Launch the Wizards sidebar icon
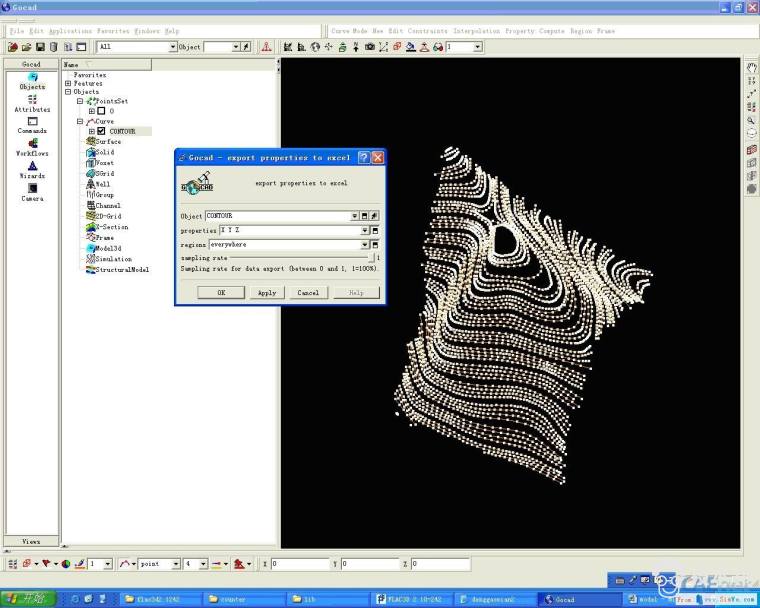Image resolution: width=760 pixels, height=608 pixels. (32, 168)
